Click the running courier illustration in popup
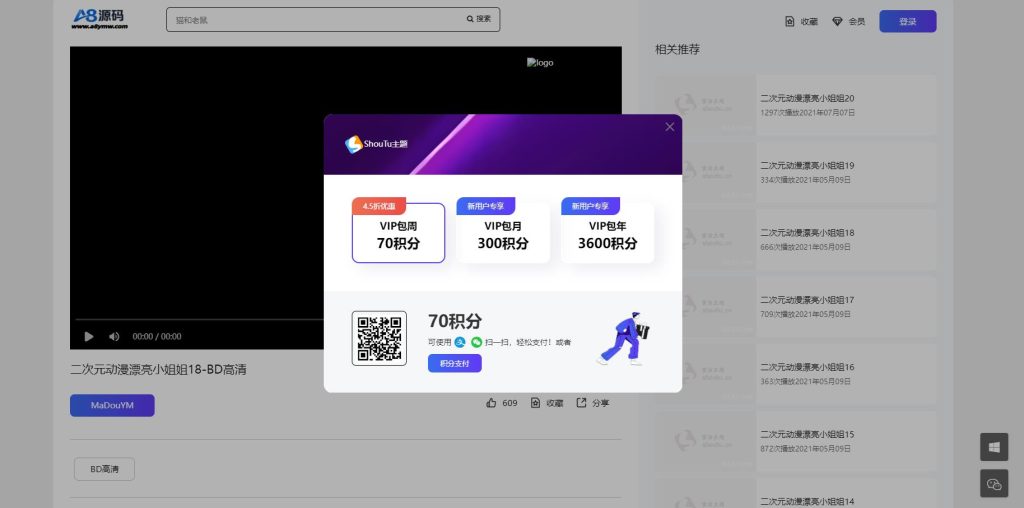 click(623, 338)
